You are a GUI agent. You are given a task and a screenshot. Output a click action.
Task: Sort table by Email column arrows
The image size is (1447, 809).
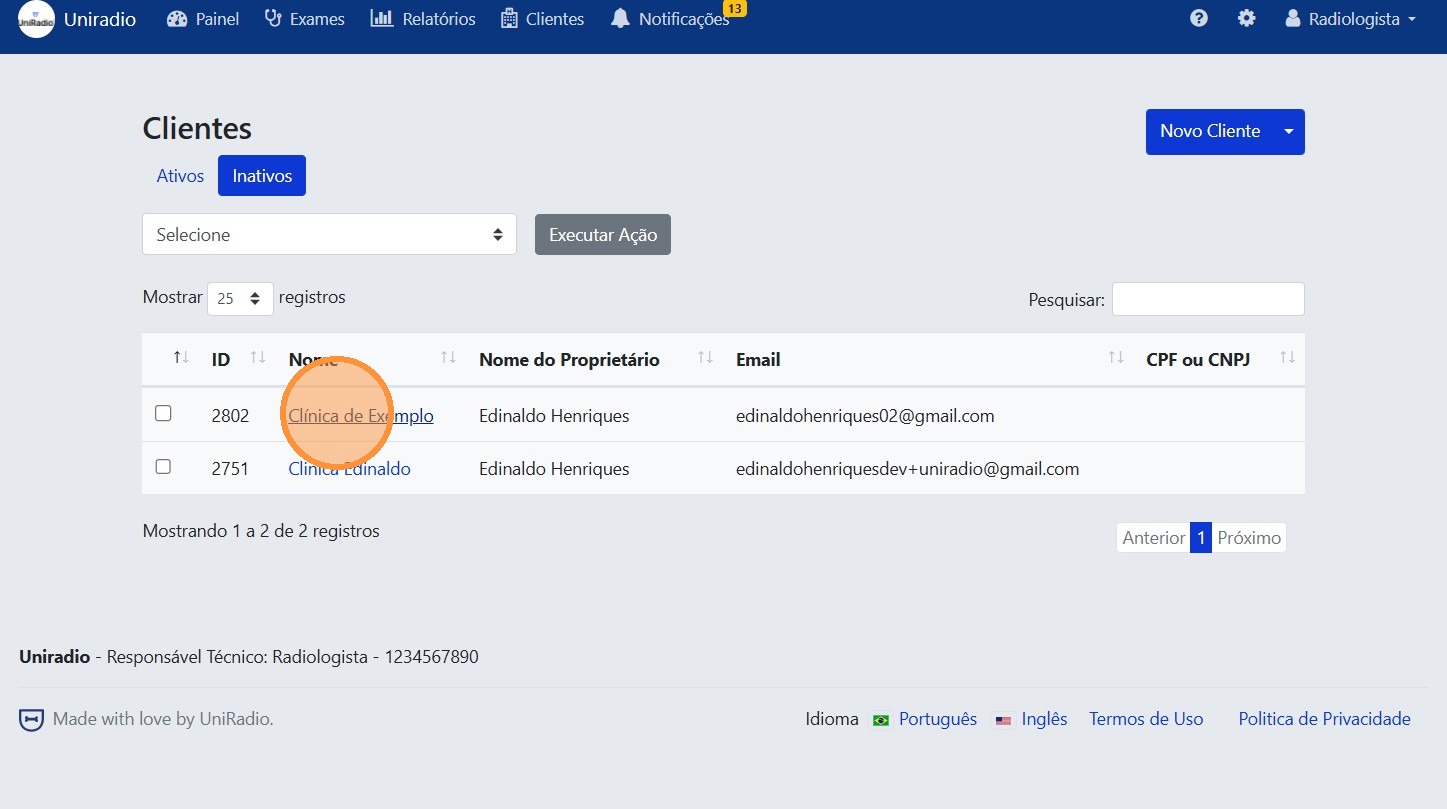tap(1116, 358)
